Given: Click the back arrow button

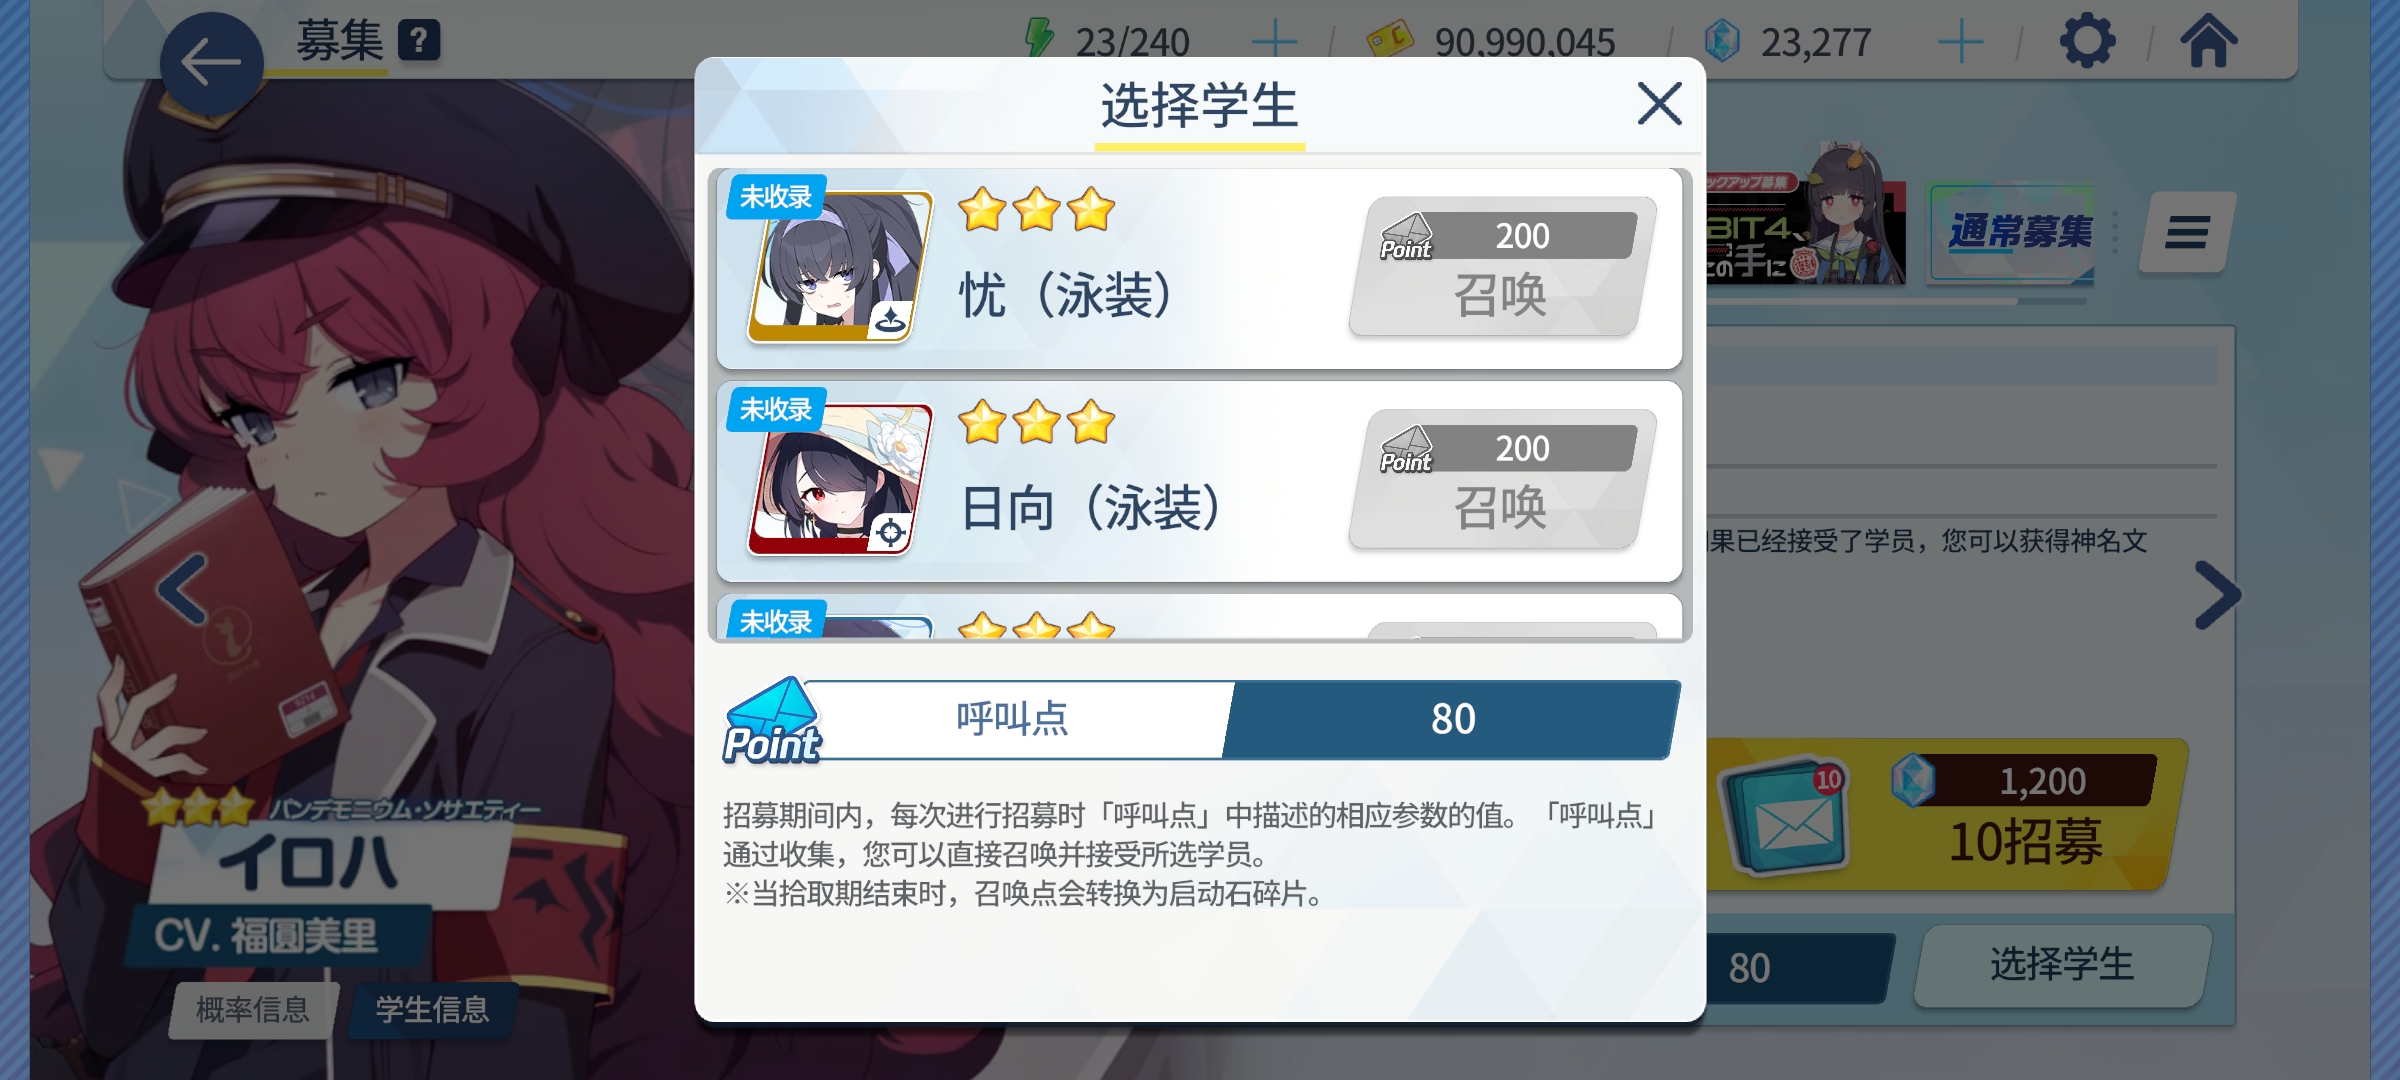Looking at the screenshot, I should tap(212, 64).
